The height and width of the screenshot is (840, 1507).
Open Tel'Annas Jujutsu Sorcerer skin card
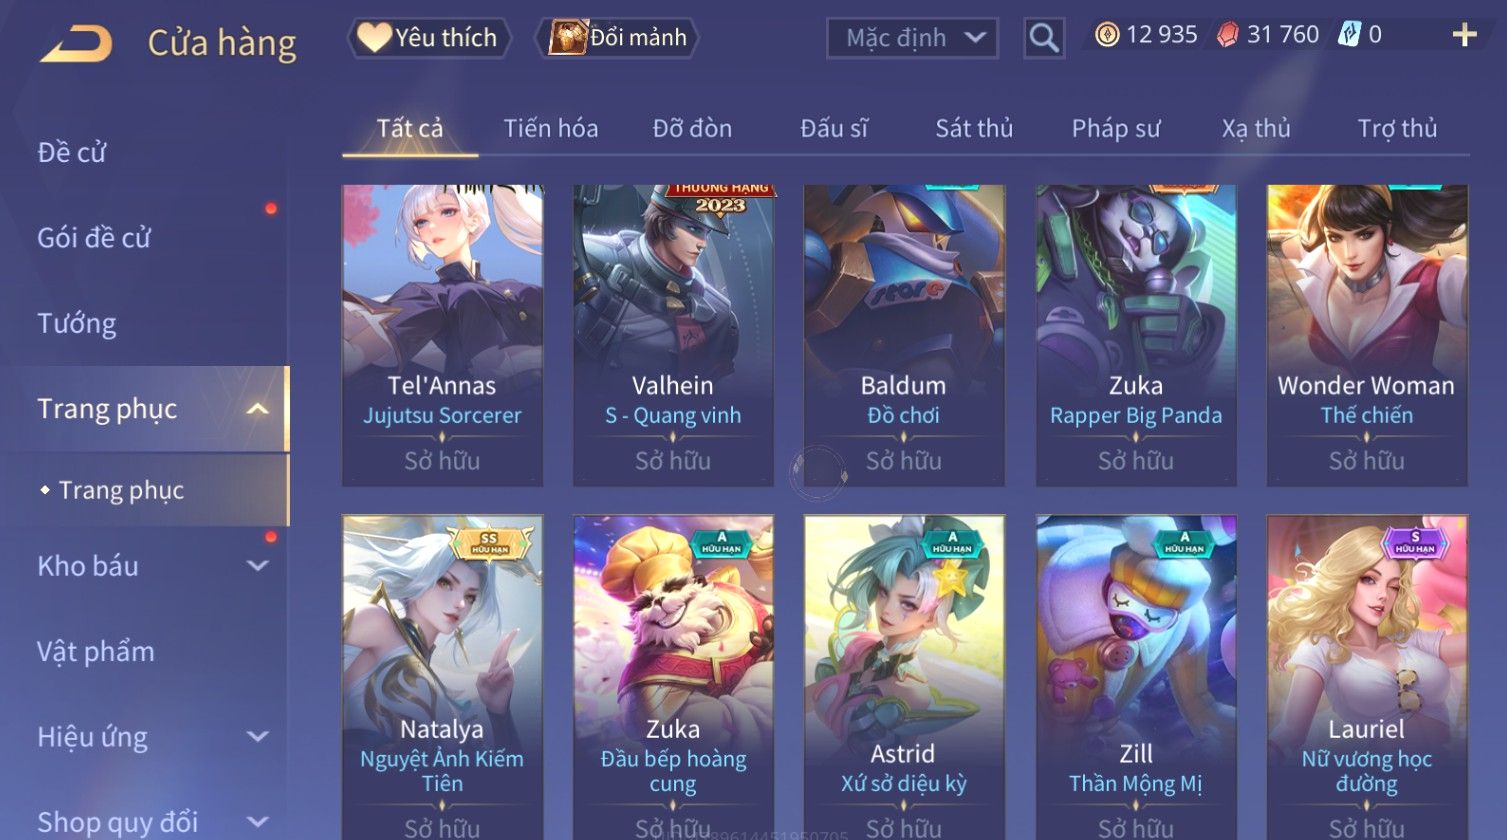(x=442, y=335)
